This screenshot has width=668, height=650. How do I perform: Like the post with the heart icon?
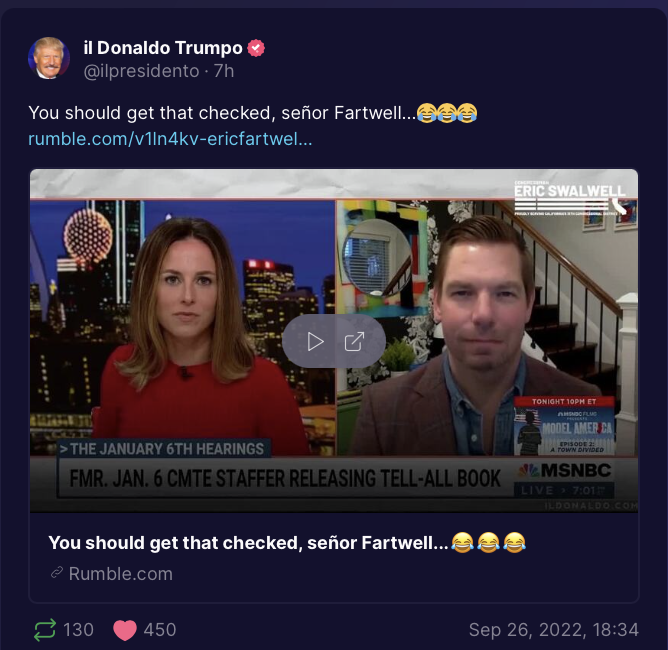[x=124, y=630]
